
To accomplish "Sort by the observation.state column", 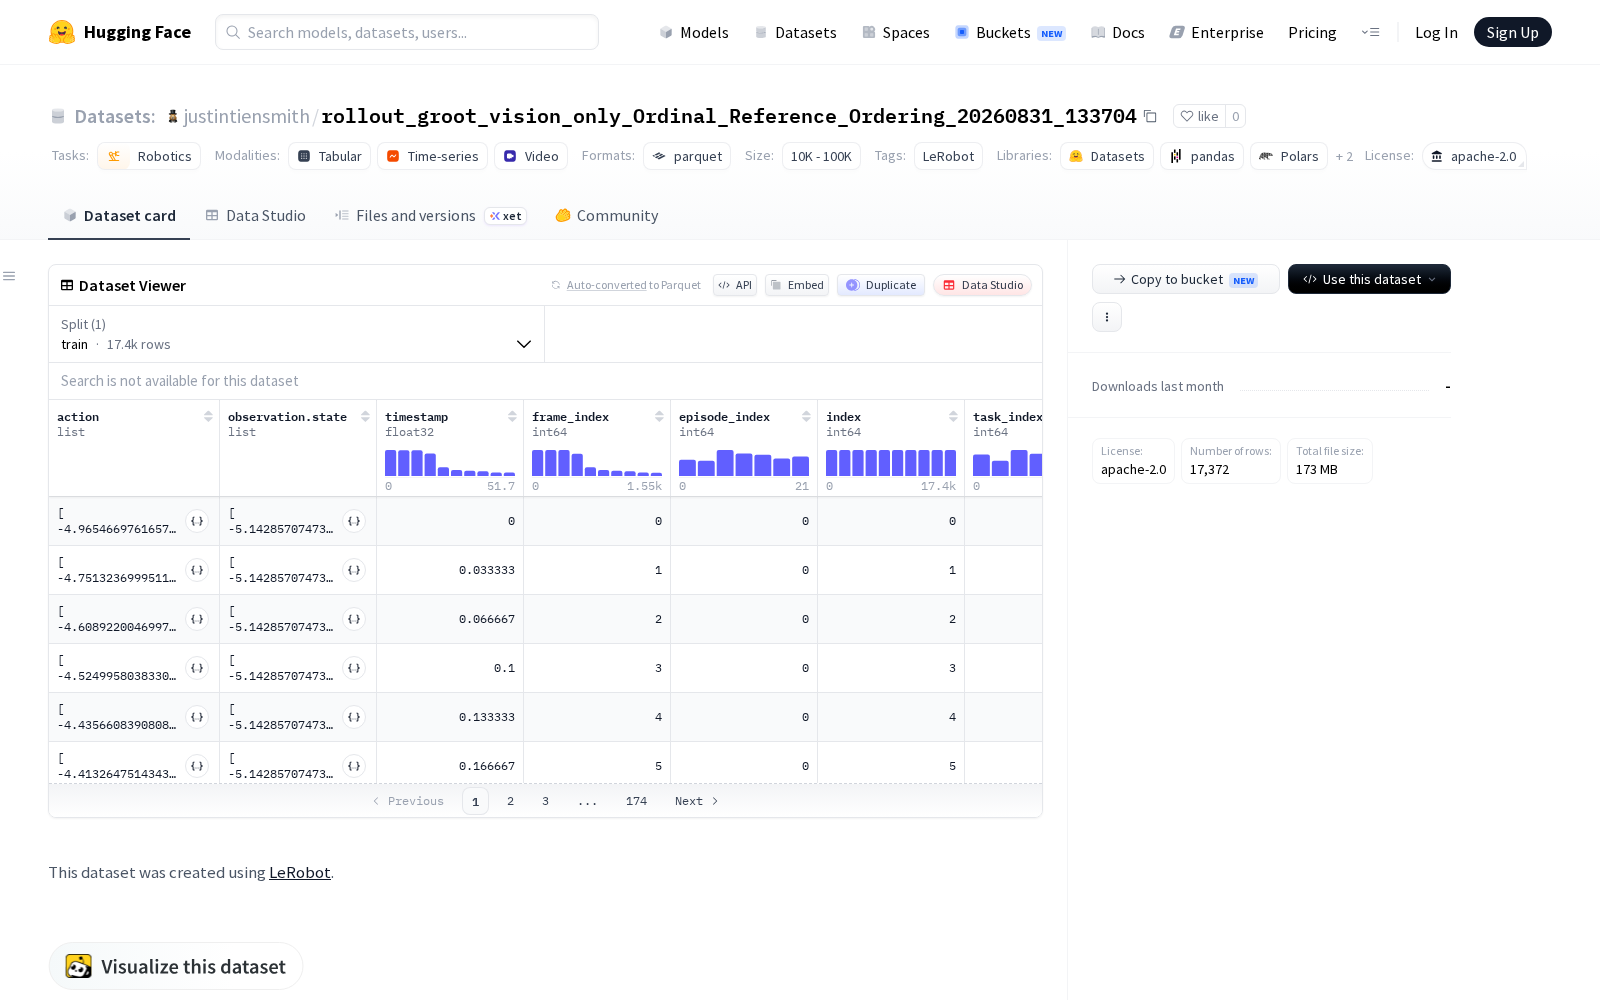I will point(365,417).
